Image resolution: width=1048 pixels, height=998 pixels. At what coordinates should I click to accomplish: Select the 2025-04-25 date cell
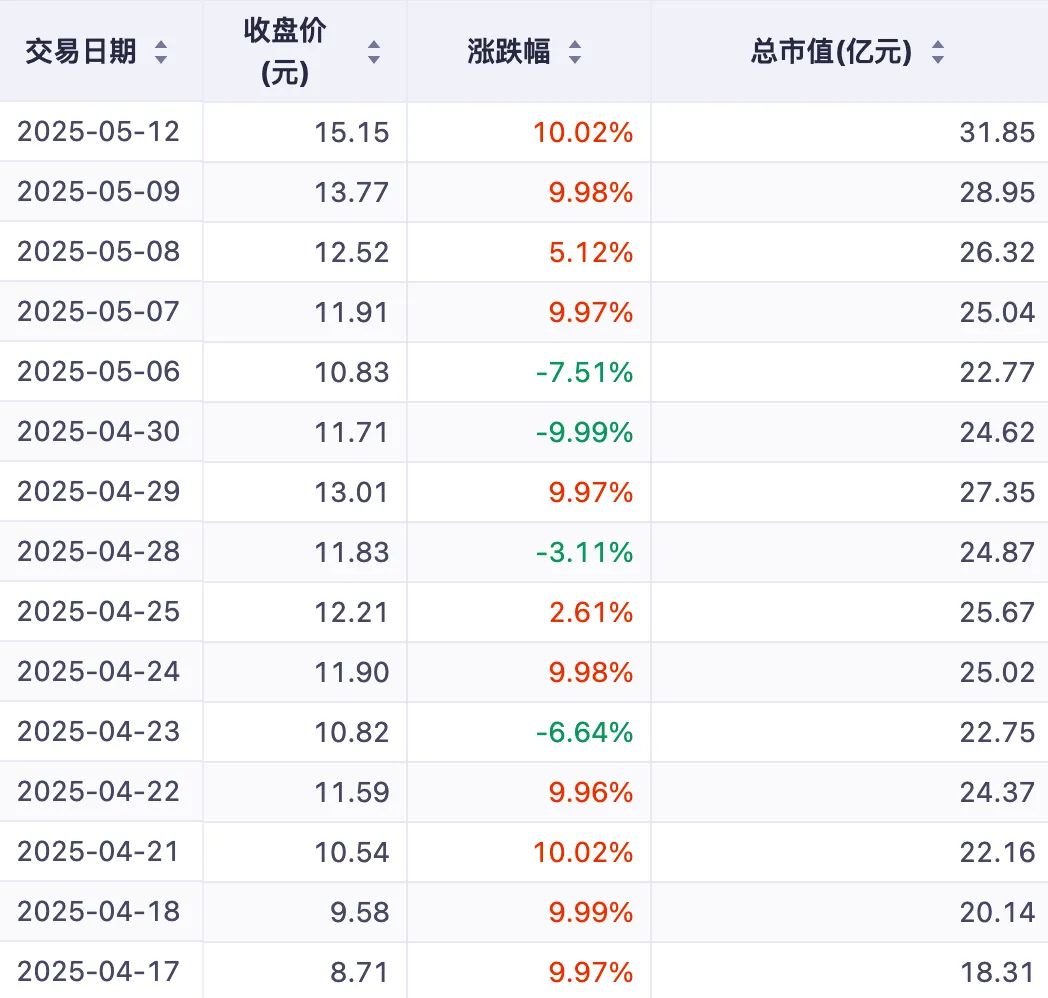pos(99,612)
